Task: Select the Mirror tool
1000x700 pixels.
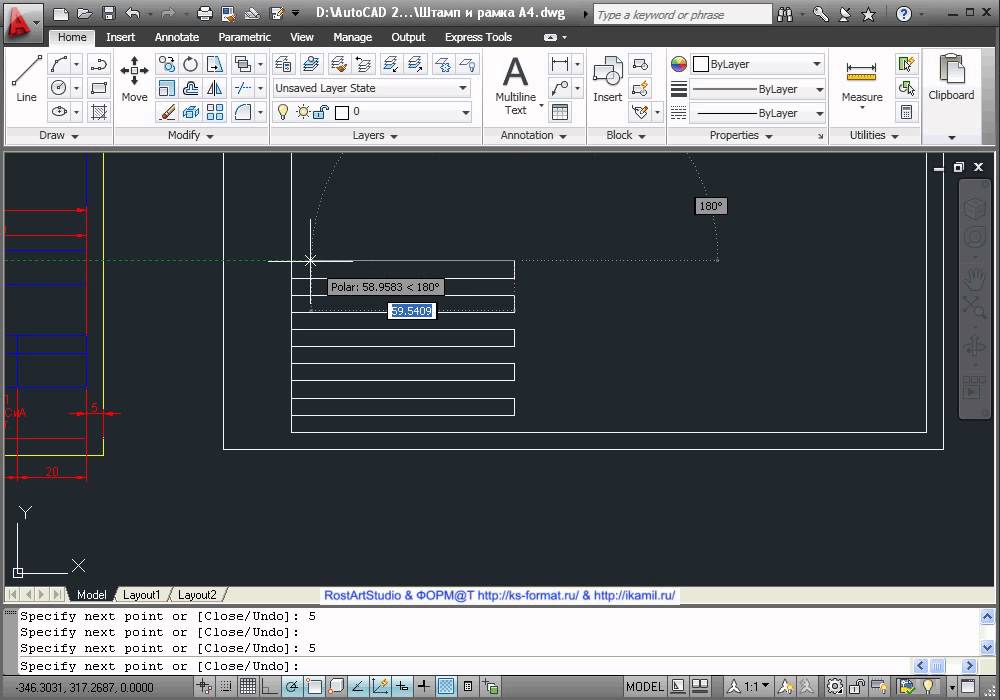Action: tap(215, 88)
